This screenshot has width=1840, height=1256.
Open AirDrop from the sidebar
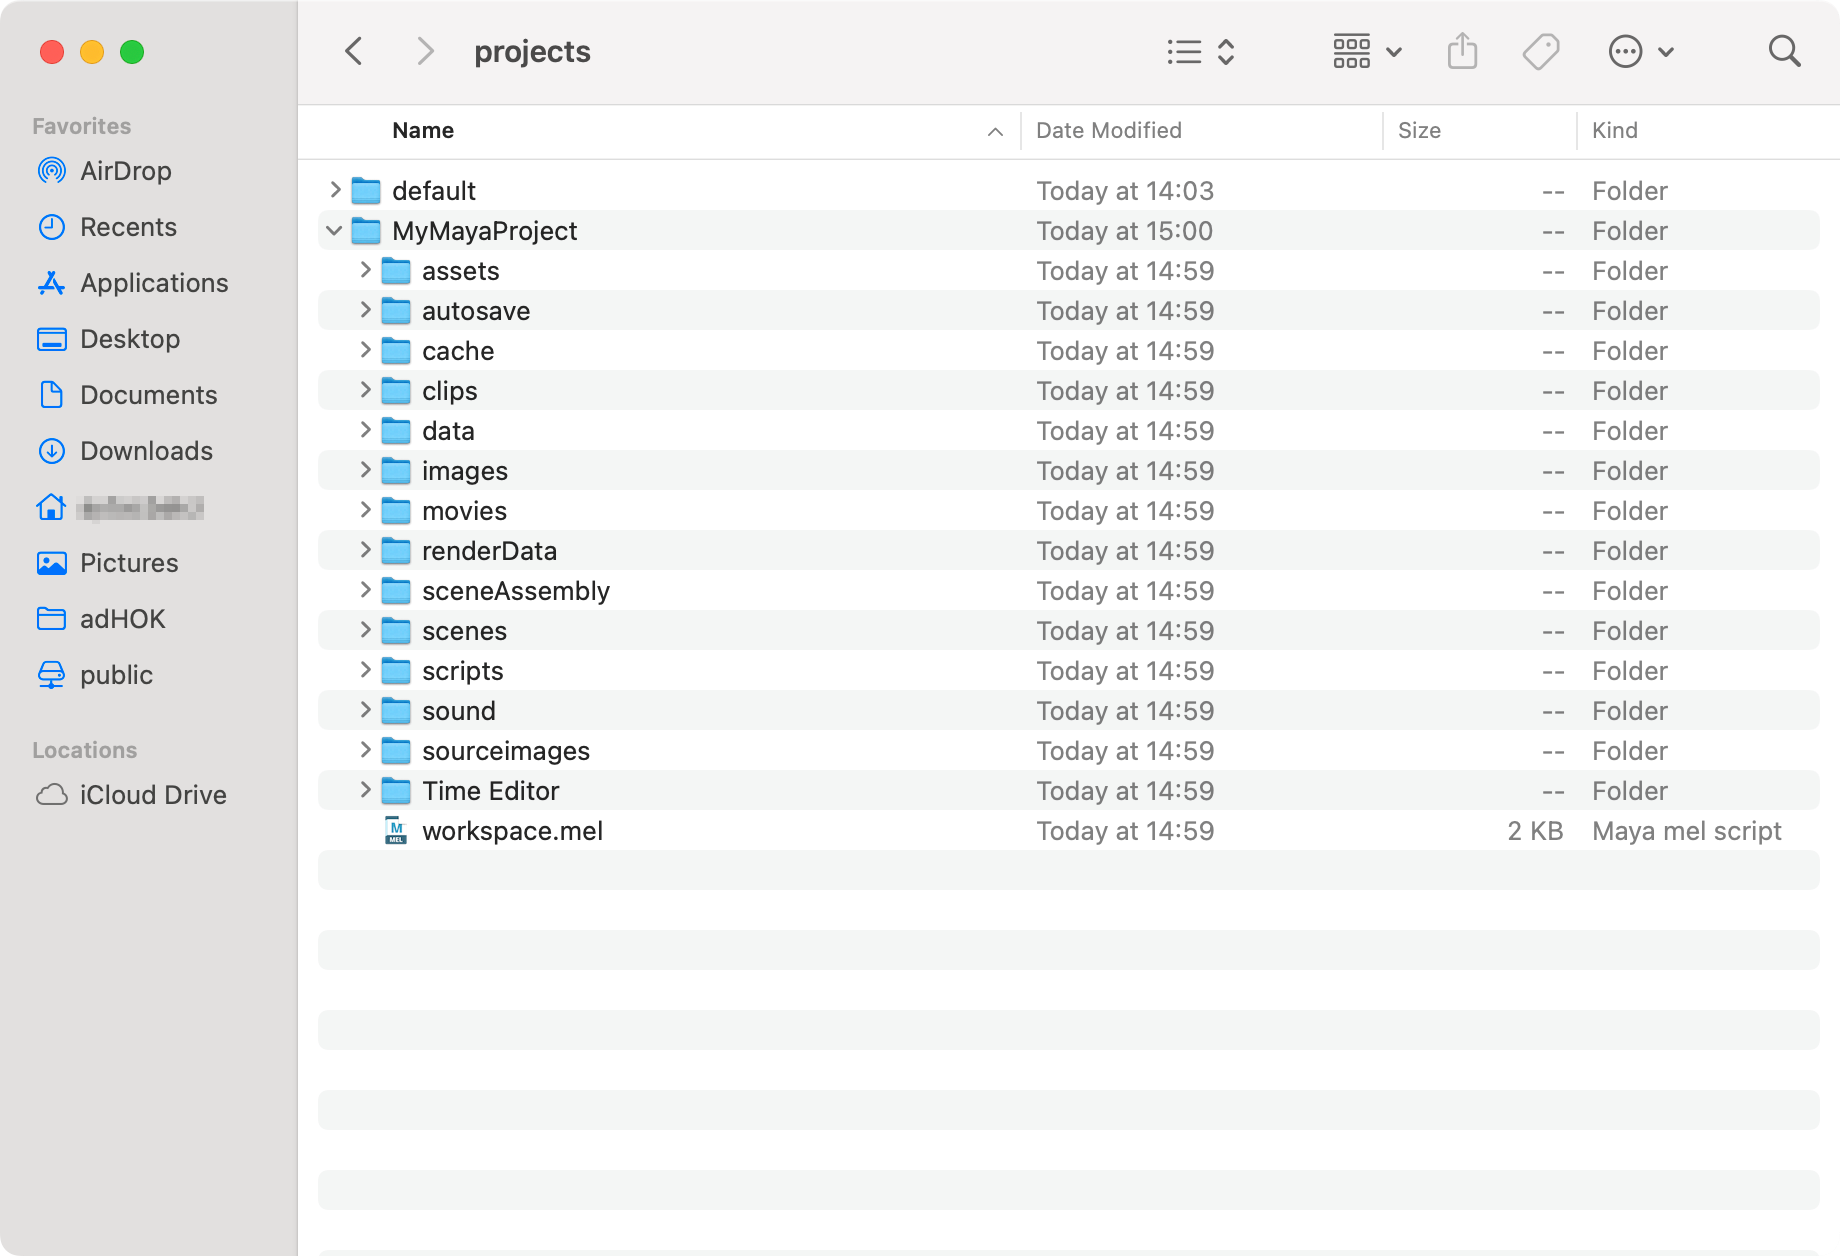[124, 171]
